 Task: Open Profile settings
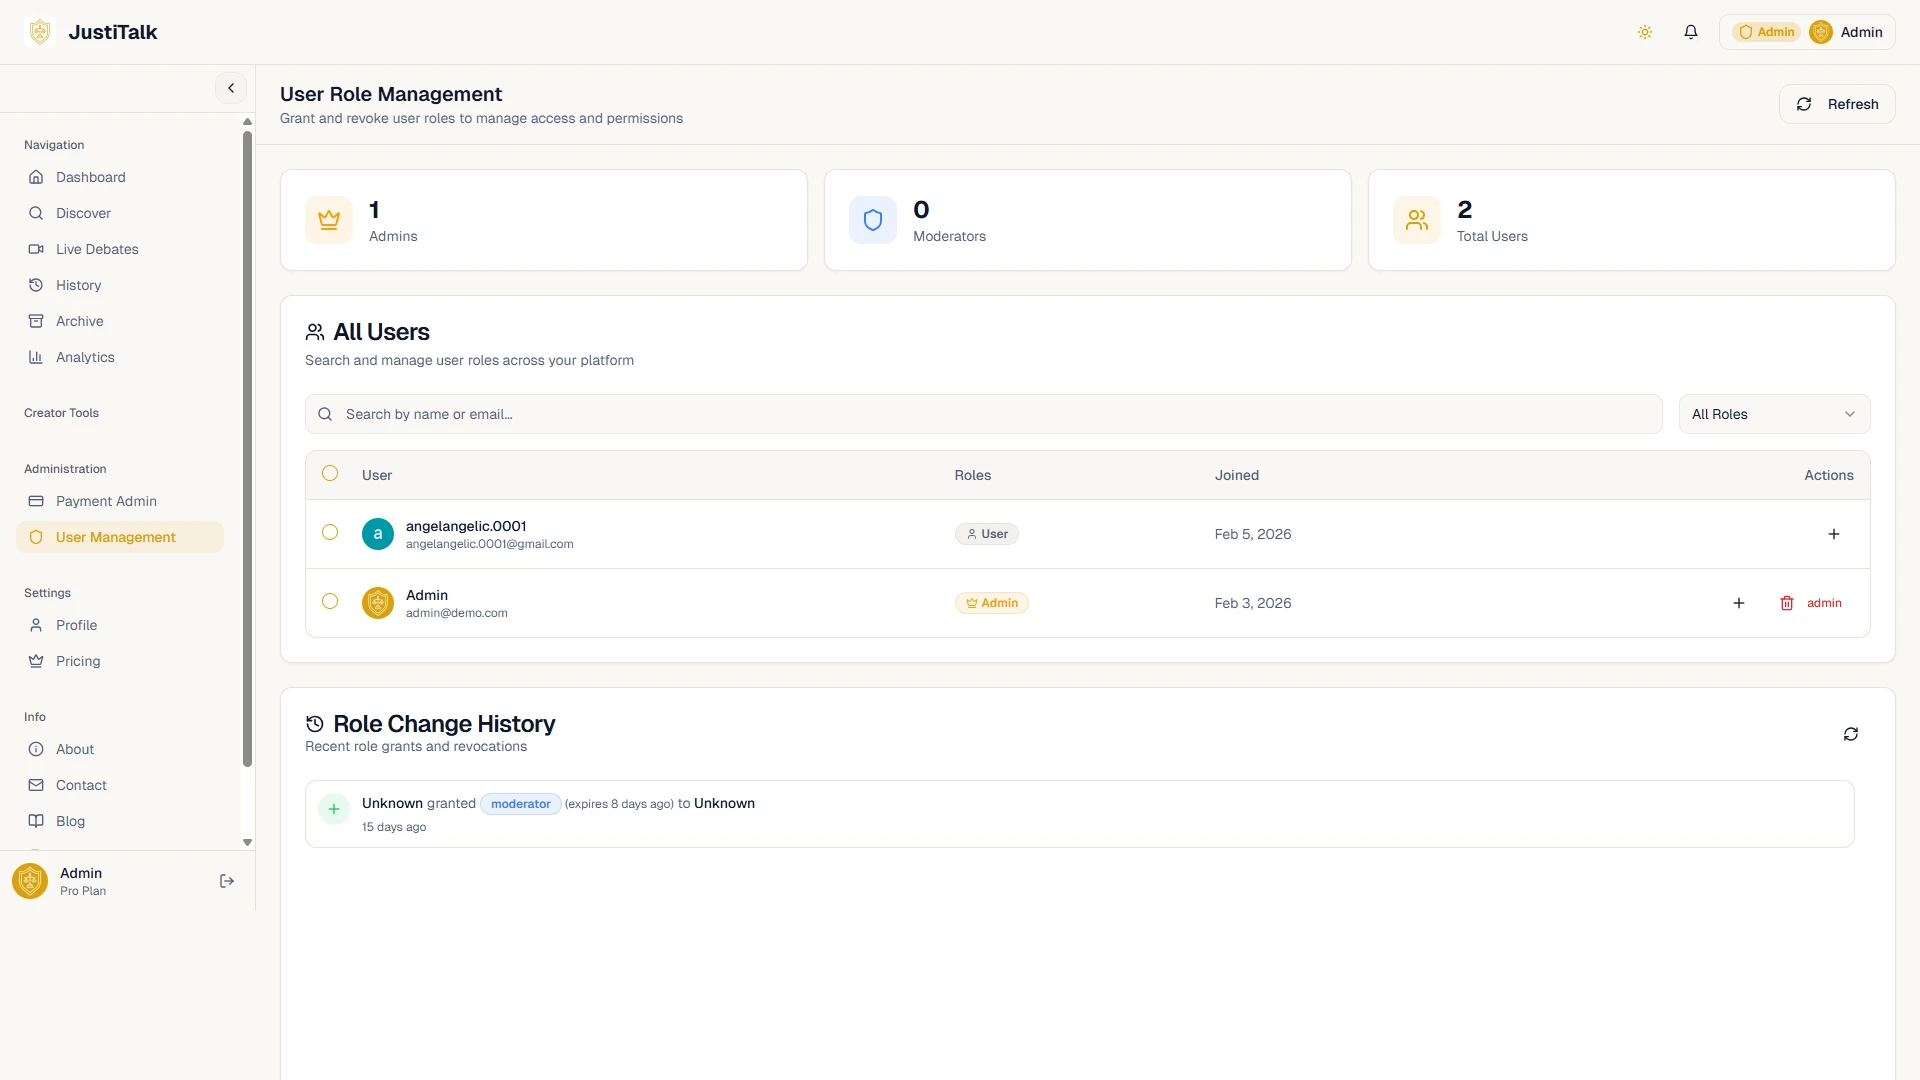coord(120,625)
